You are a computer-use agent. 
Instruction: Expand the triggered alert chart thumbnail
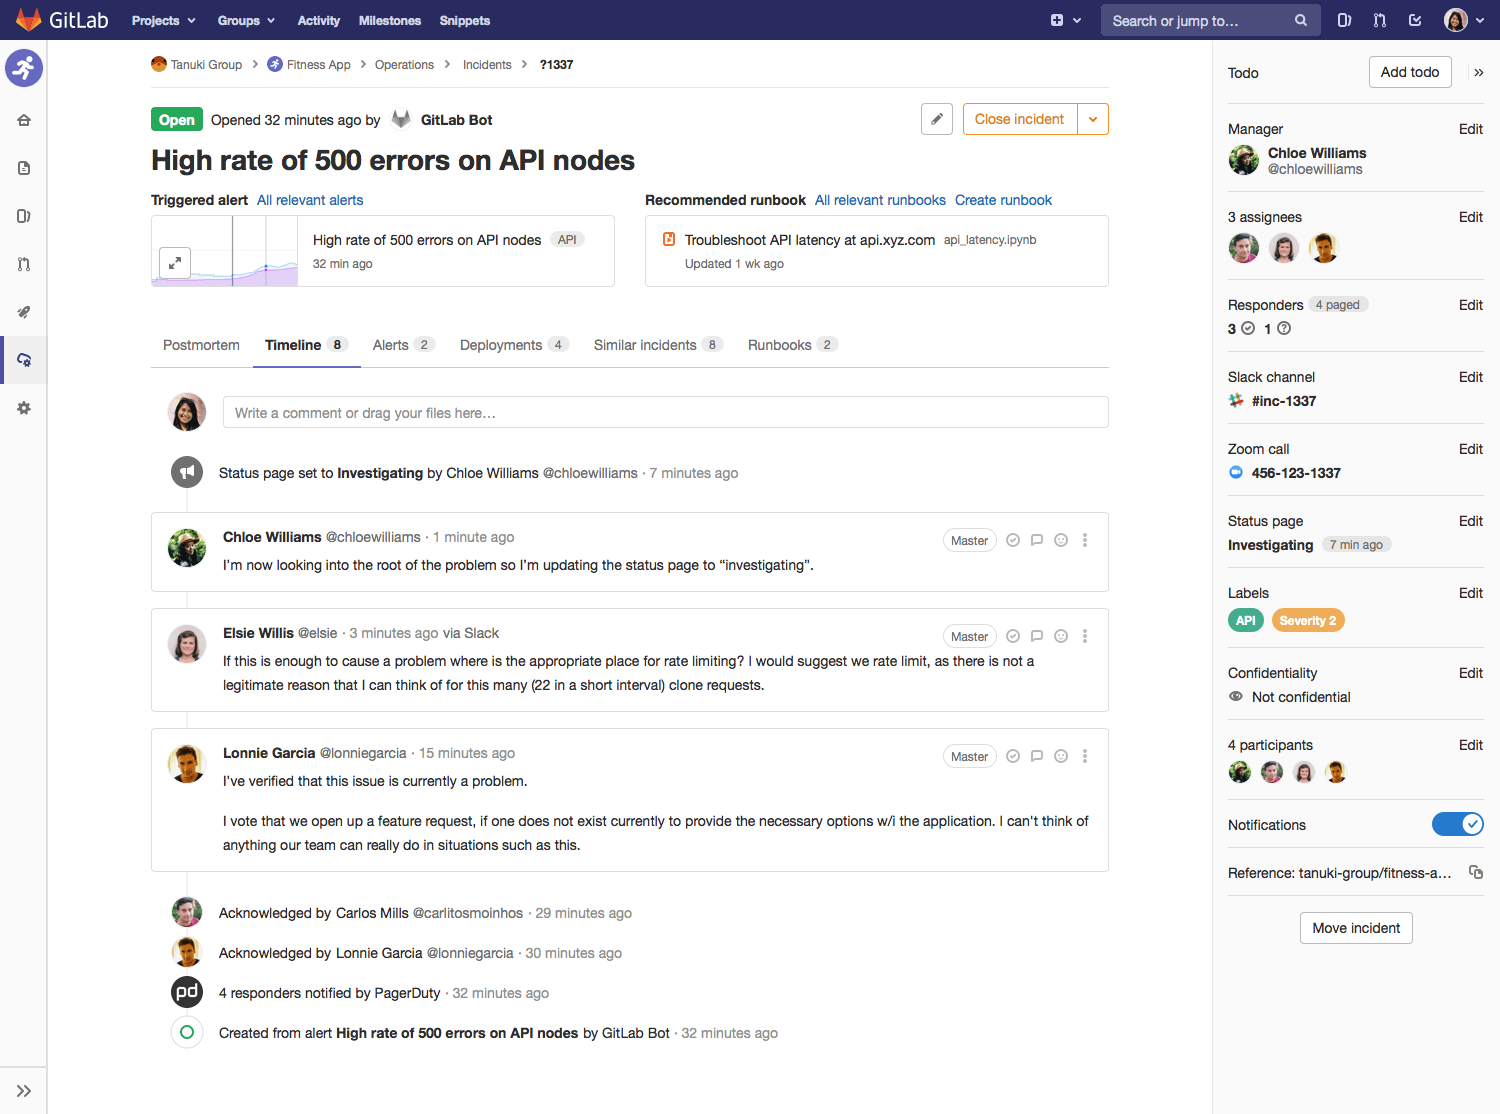(x=175, y=263)
